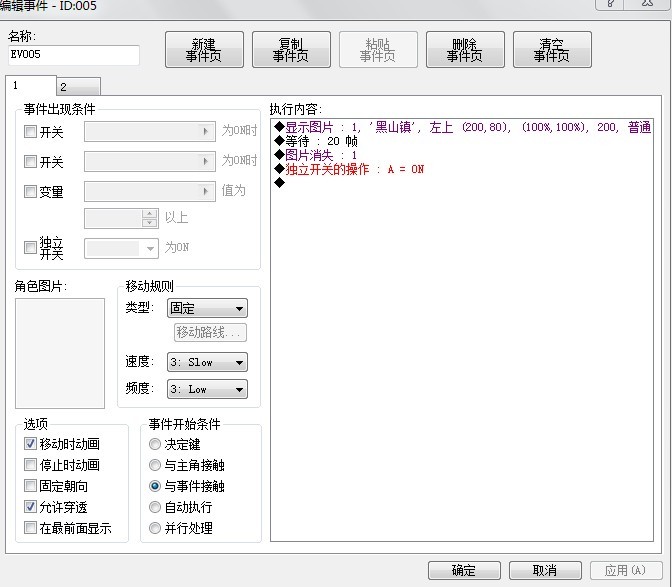Select event page tab 1
Image resolution: width=672 pixels, height=587 pixels.
31,85
